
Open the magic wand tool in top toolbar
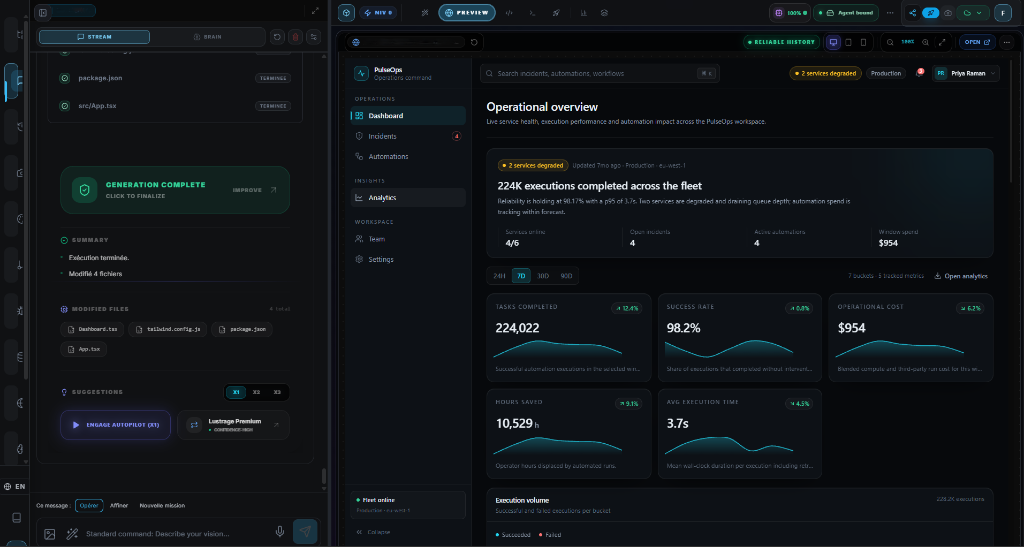tap(425, 12)
